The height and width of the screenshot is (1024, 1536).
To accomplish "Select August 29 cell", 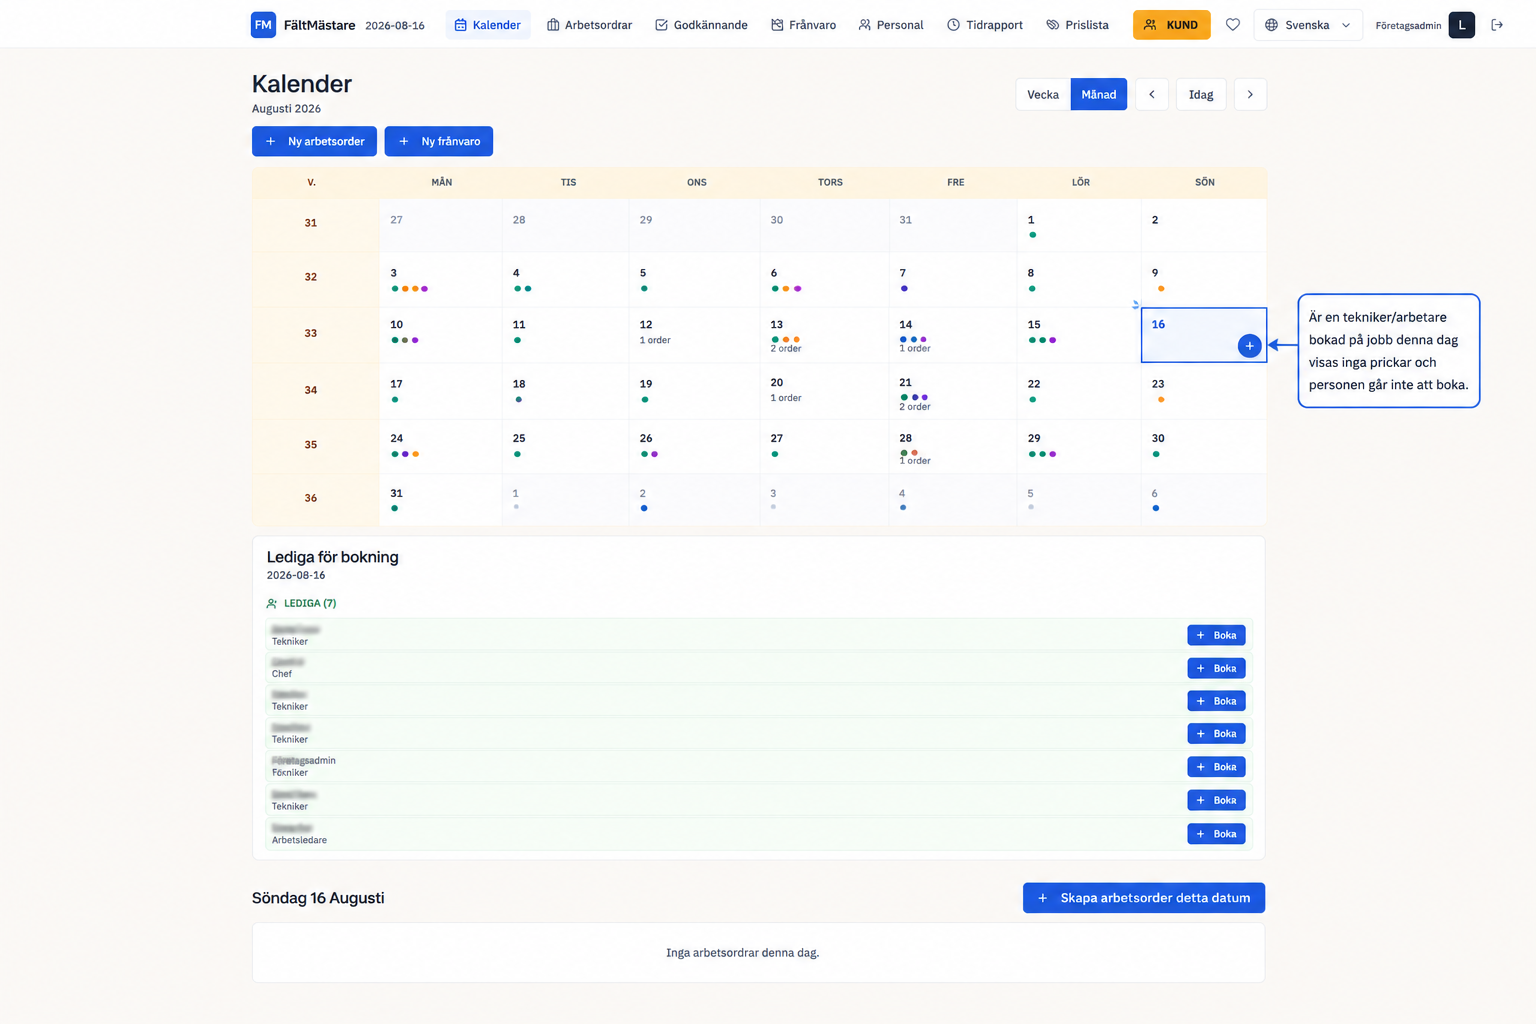I will pyautogui.click(x=1078, y=446).
